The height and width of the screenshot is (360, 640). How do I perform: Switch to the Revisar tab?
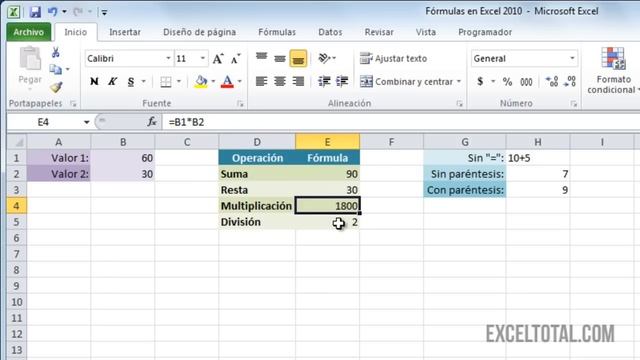tap(379, 32)
